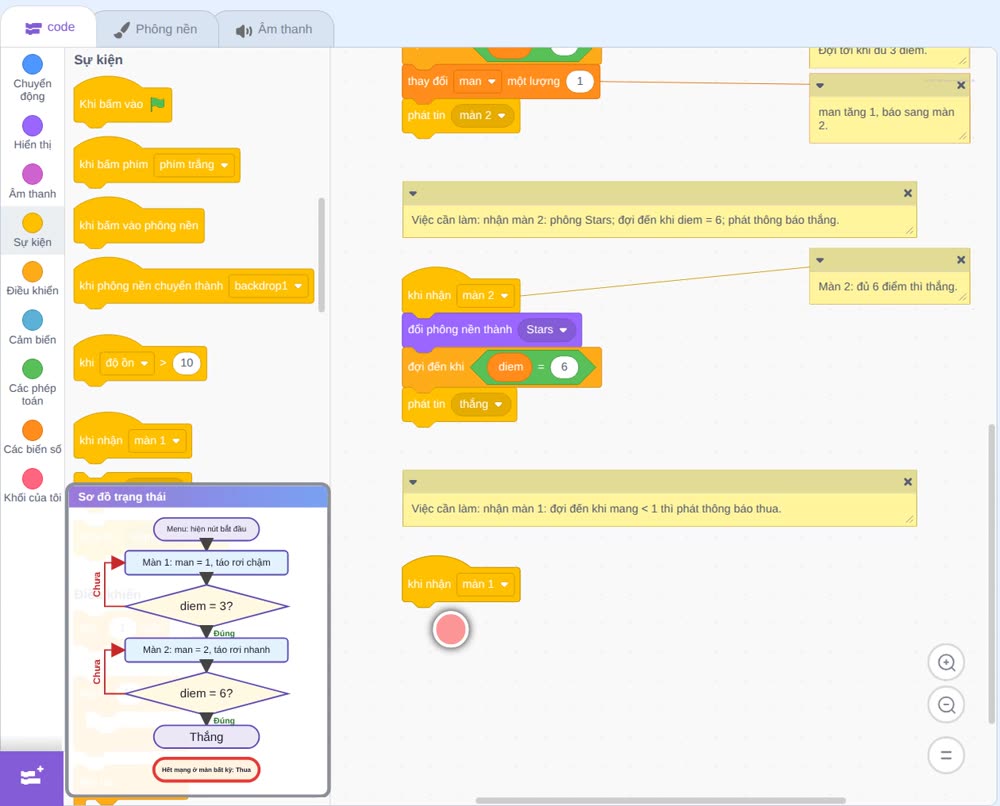Collapse the 'man tăng 1' comment

click(820, 85)
